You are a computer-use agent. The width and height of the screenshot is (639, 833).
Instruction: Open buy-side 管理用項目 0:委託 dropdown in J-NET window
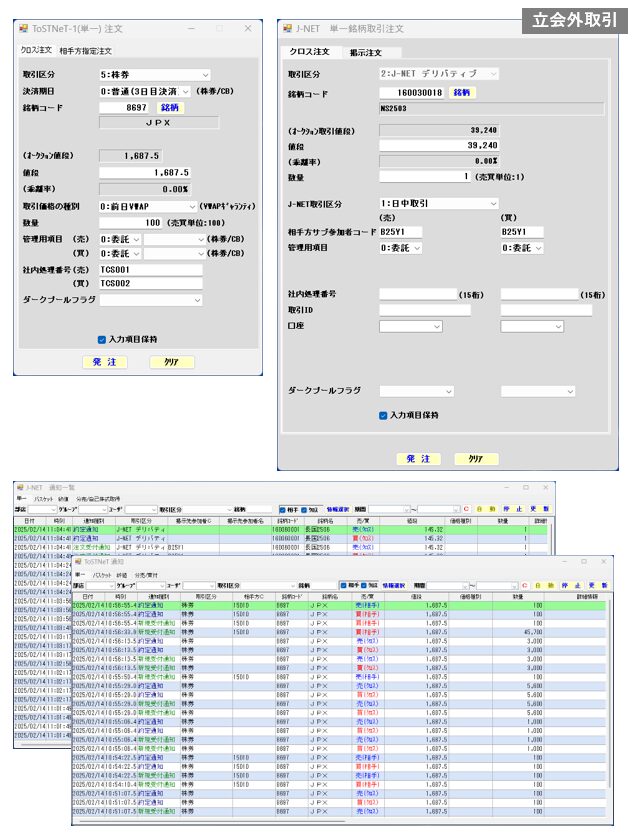click(522, 248)
